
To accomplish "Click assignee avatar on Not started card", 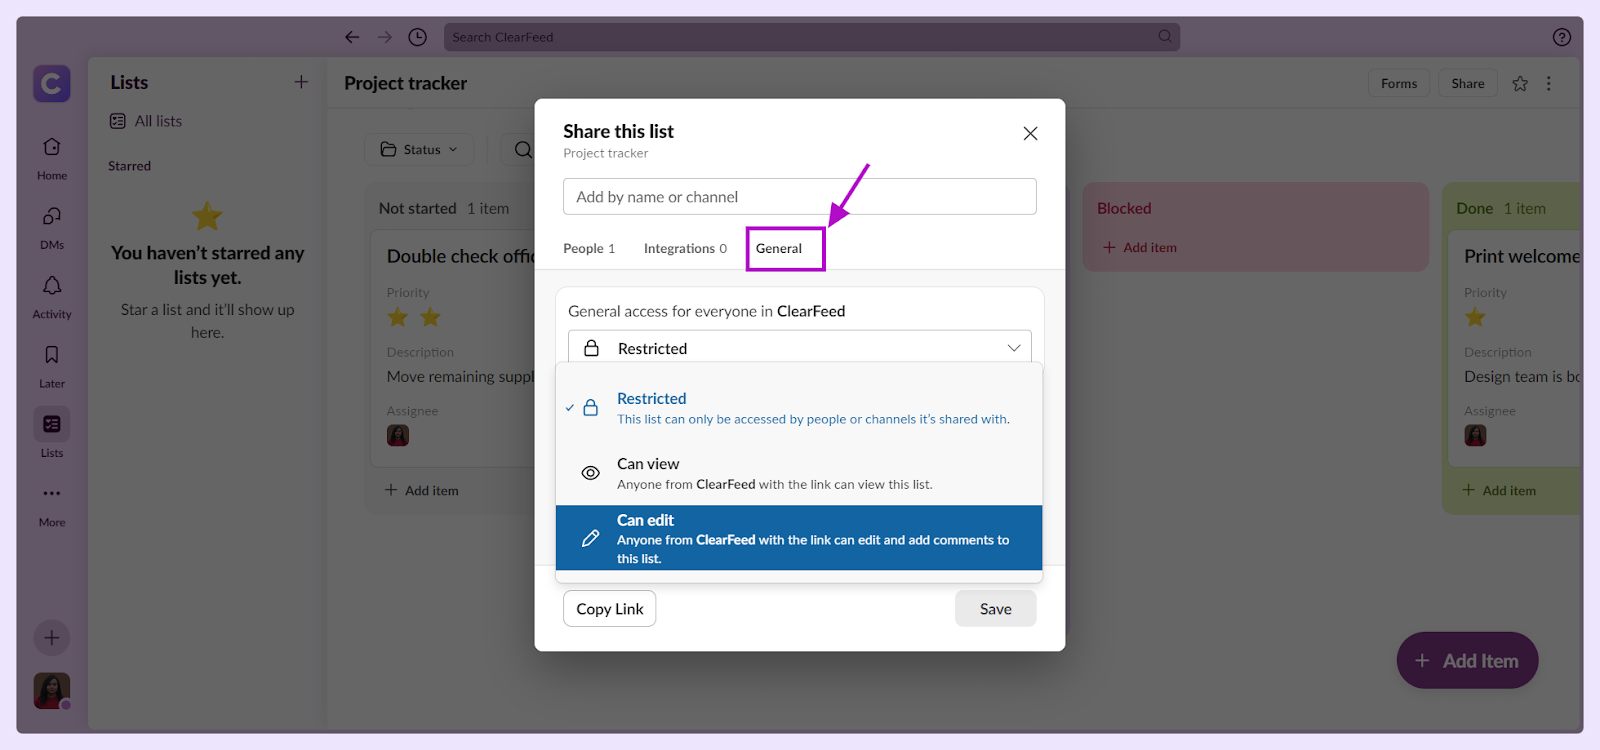I will click(x=398, y=435).
